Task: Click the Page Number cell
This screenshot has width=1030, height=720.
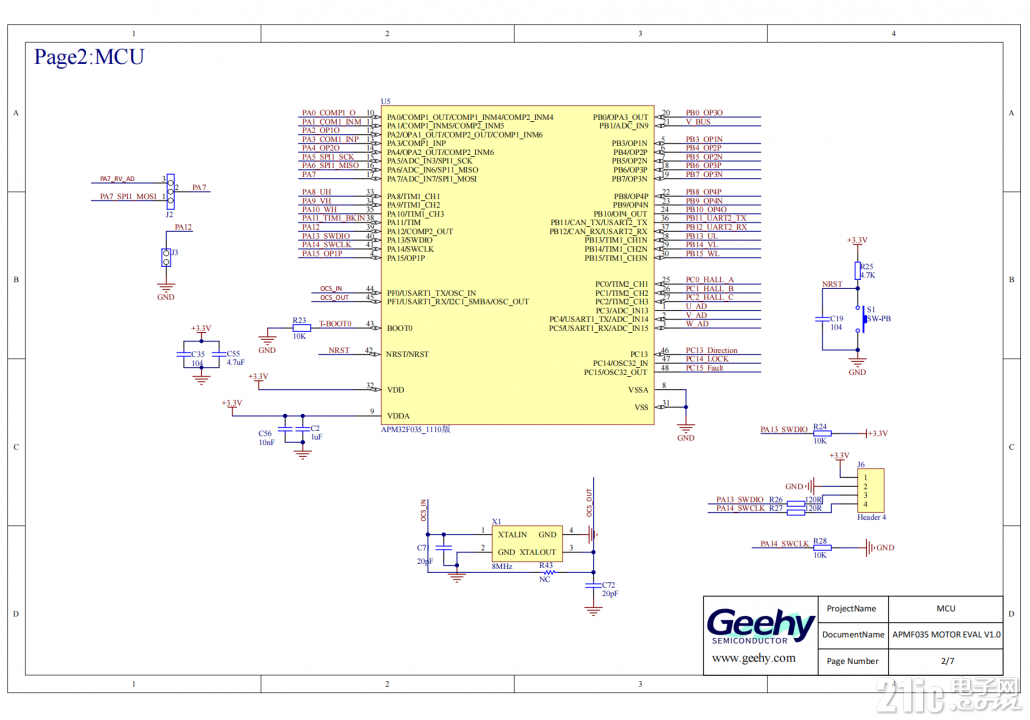Action: [x=853, y=661]
